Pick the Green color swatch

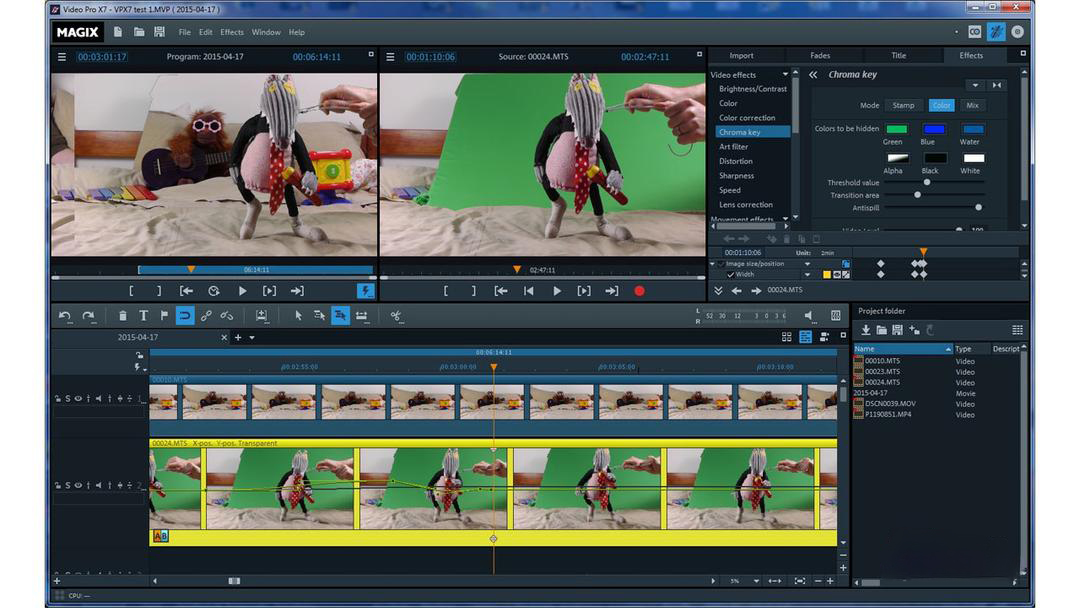click(x=896, y=129)
